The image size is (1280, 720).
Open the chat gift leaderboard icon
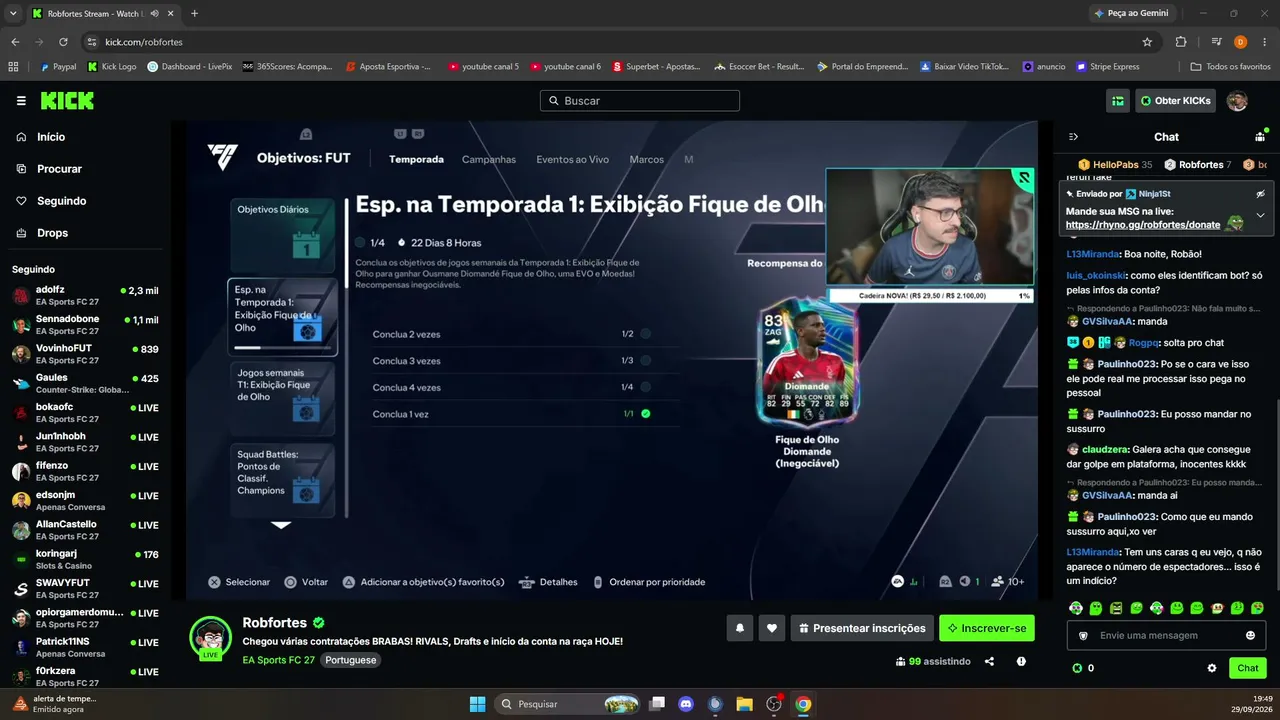1260,137
